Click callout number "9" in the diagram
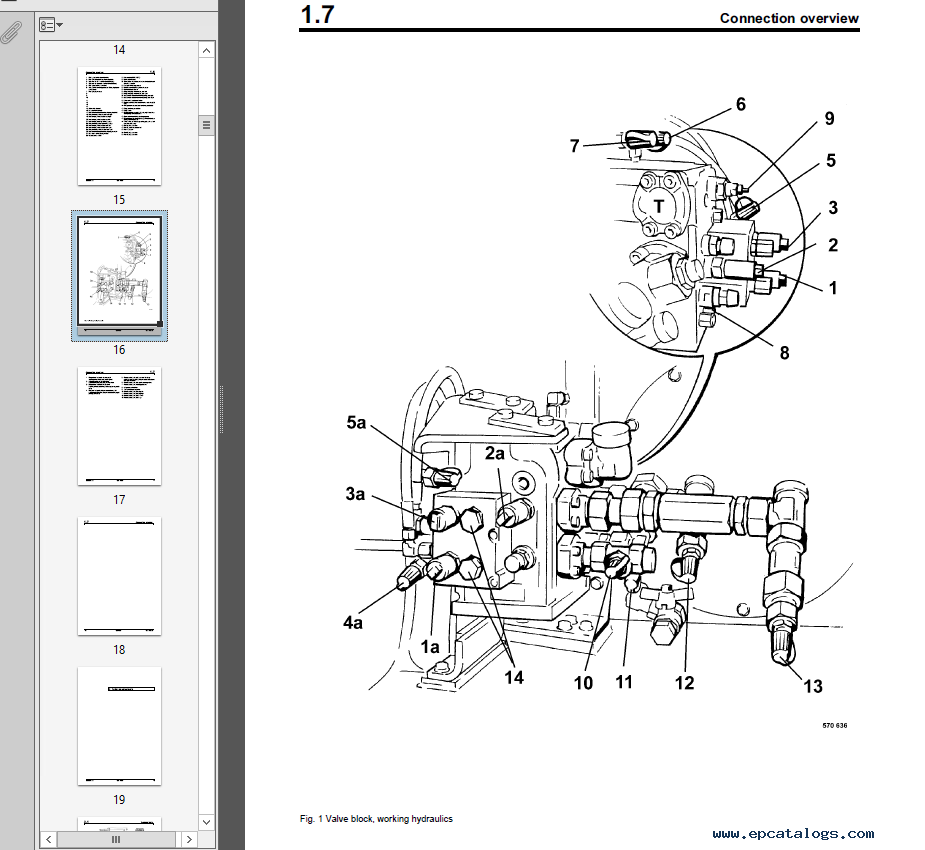Viewport: 925px width, 850px height. (829, 119)
